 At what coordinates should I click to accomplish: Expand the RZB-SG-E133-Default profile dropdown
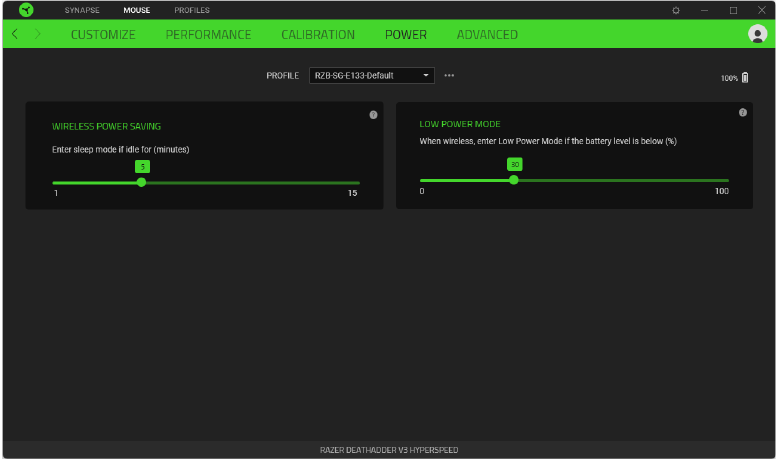tap(372, 75)
